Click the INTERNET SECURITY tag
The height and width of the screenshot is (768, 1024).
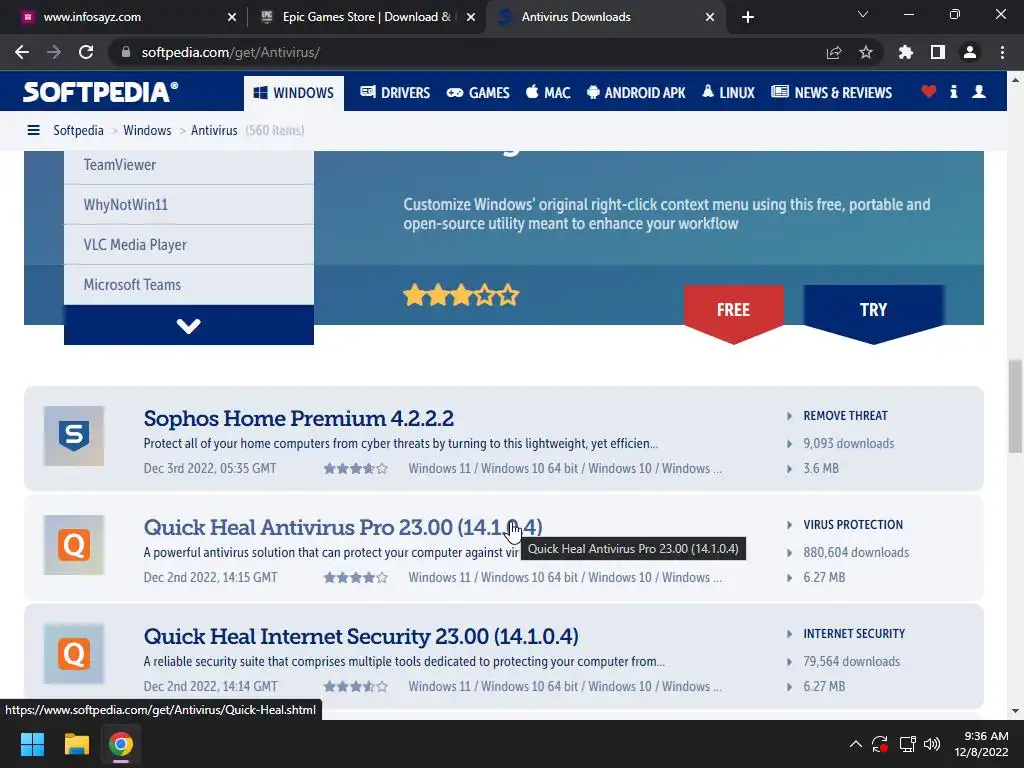click(x=854, y=634)
